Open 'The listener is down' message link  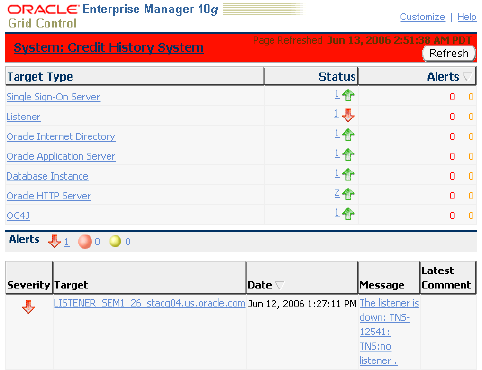pyautogui.click(x=389, y=332)
